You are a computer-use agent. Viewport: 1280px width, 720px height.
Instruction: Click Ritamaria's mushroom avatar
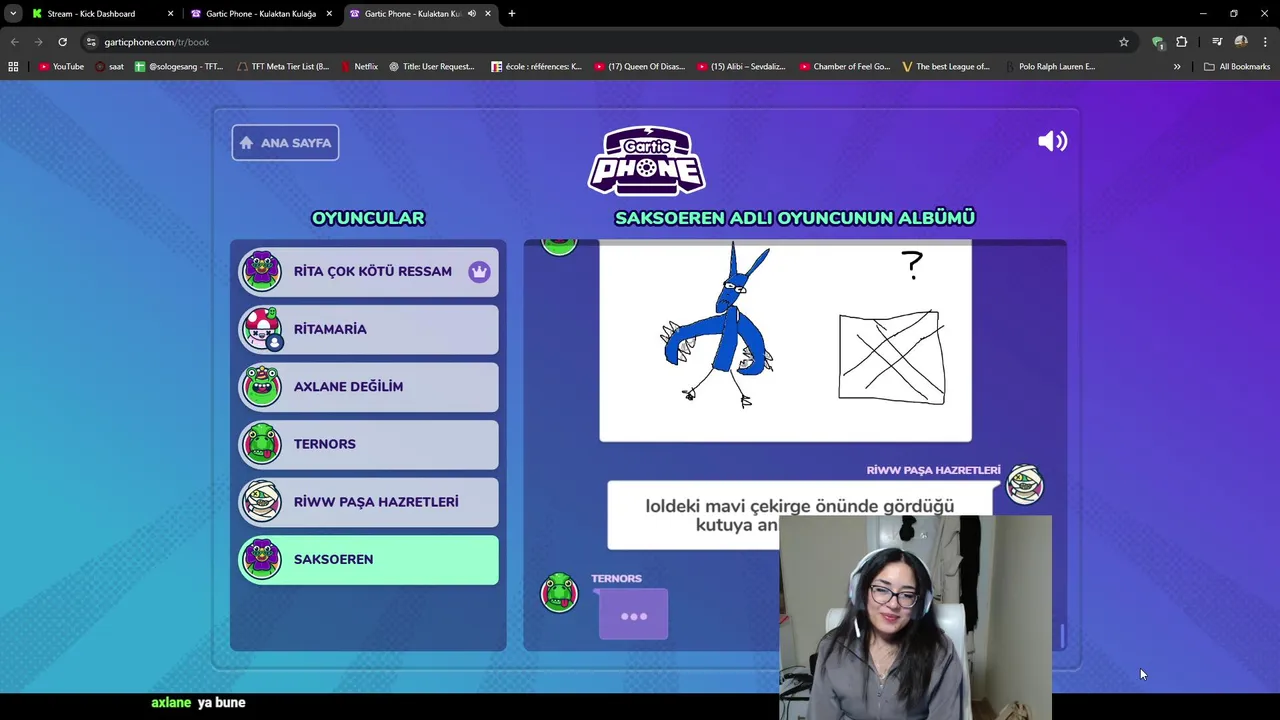(x=262, y=329)
